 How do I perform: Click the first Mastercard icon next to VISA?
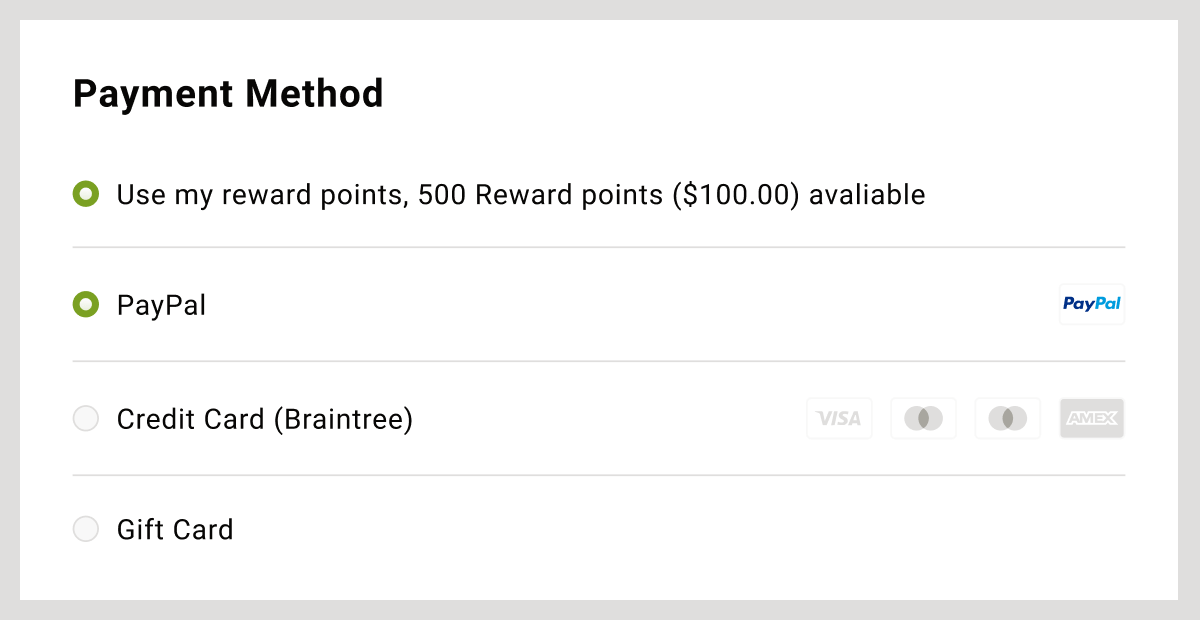coord(923,418)
